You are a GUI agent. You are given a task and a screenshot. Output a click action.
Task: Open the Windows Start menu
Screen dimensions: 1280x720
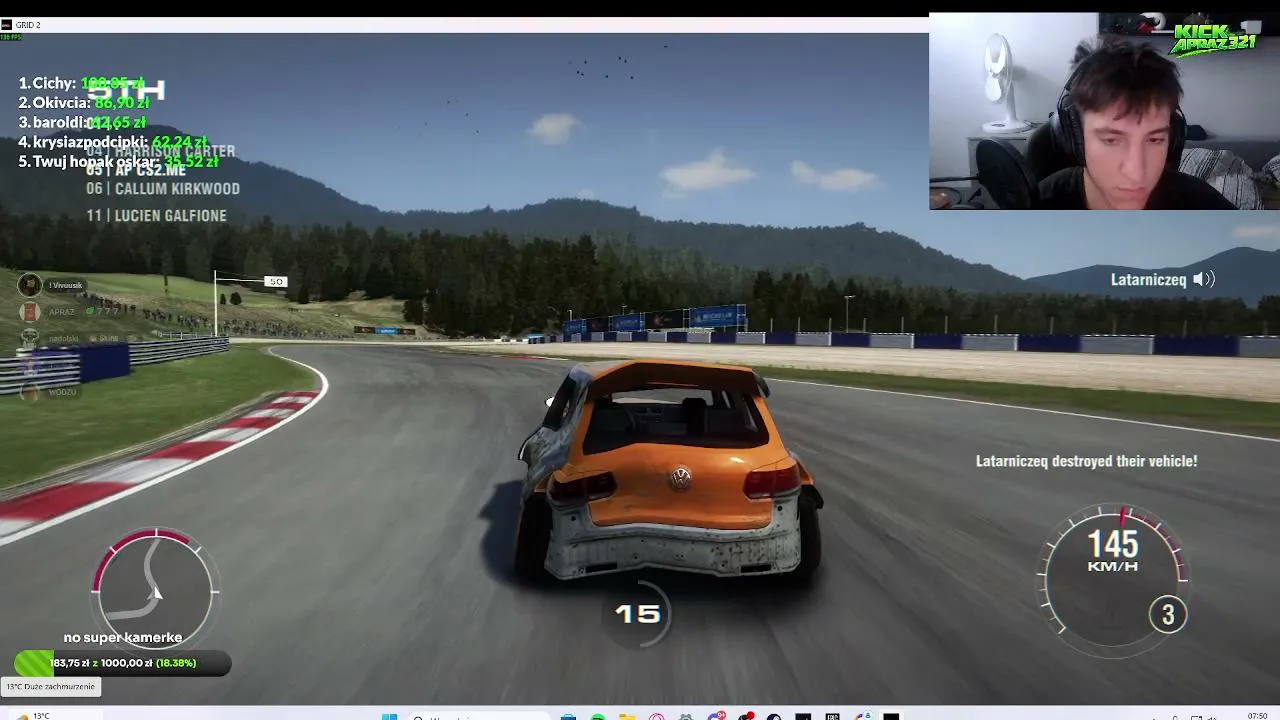pyautogui.click(x=390, y=716)
